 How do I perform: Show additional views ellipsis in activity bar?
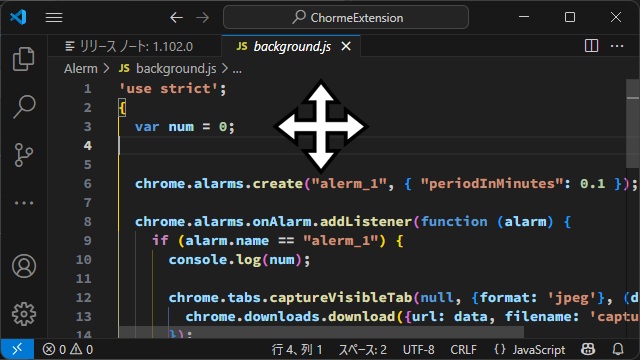click(x=24, y=203)
